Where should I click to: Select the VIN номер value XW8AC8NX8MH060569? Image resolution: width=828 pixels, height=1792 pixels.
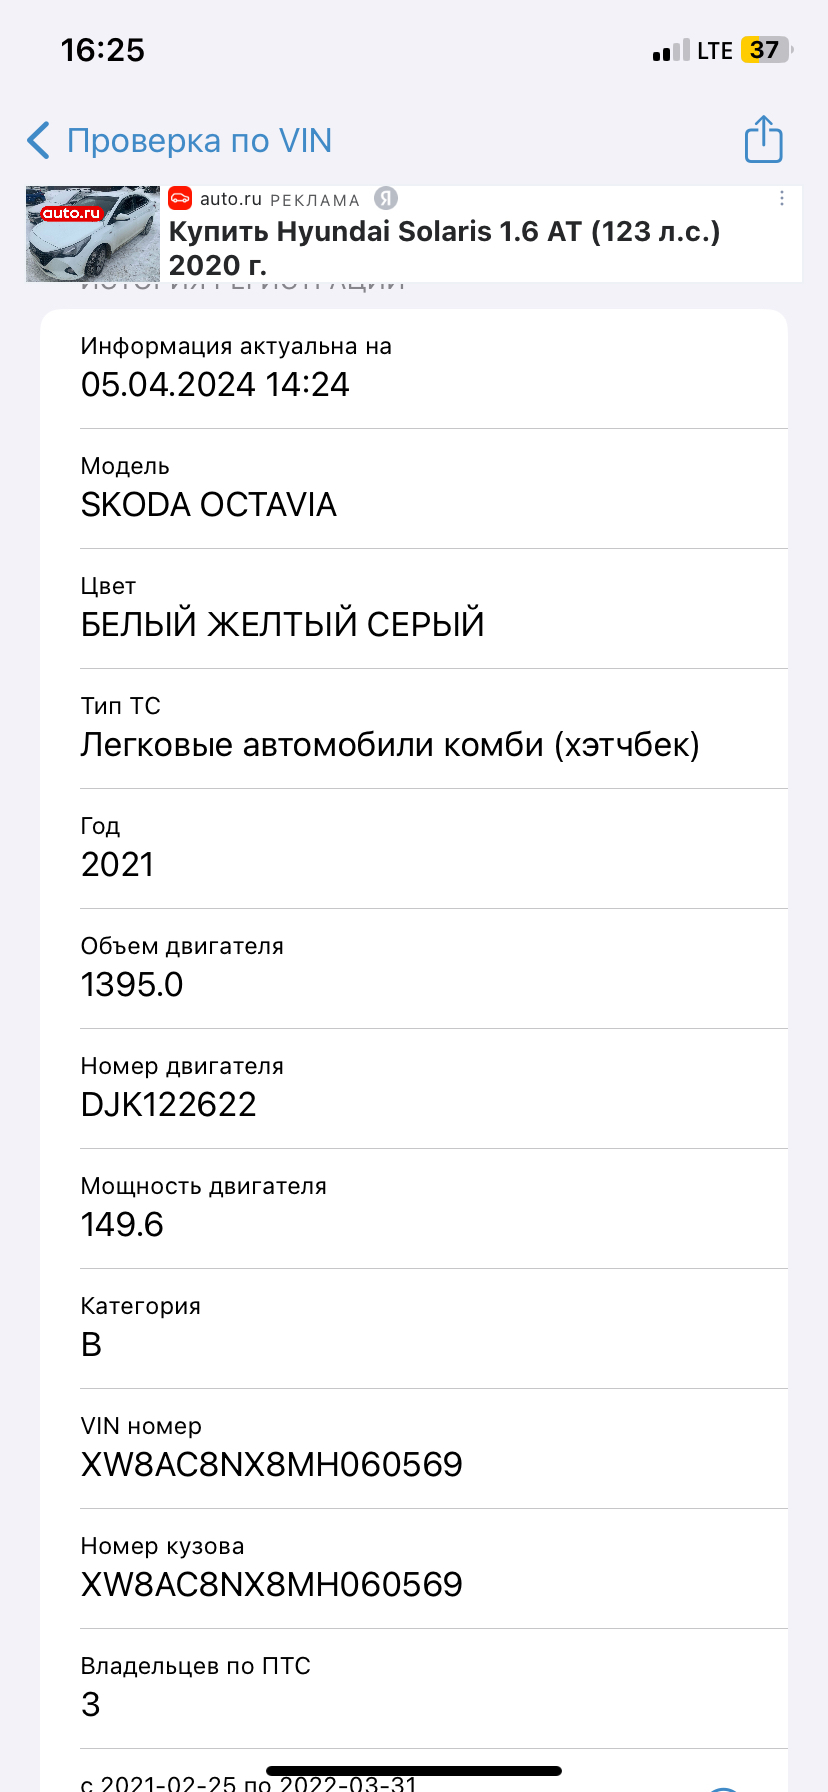(272, 1464)
